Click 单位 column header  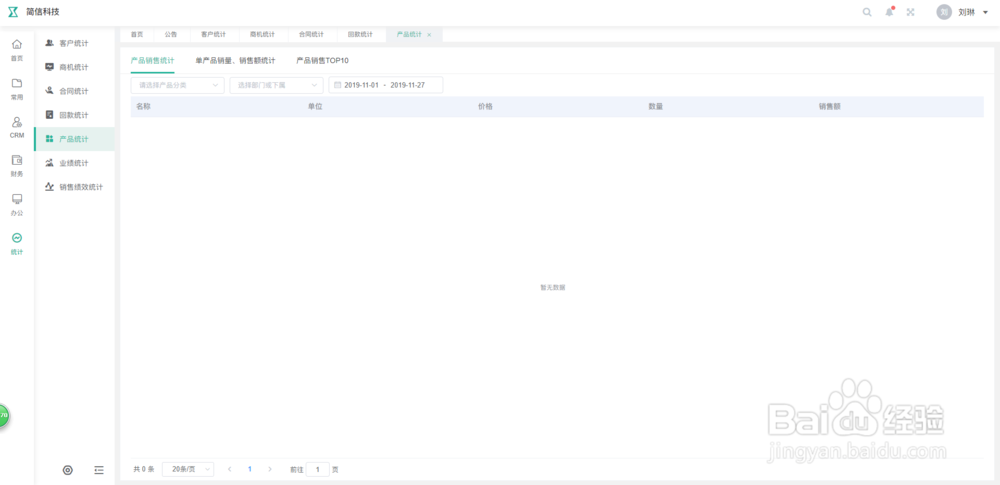[314, 107]
